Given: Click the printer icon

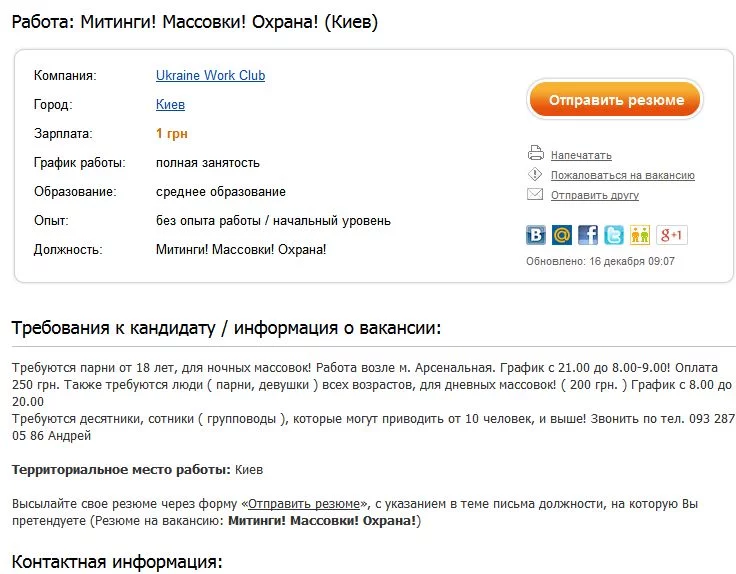Looking at the screenshot, I should pyautogui.click(x=535, y=154).
